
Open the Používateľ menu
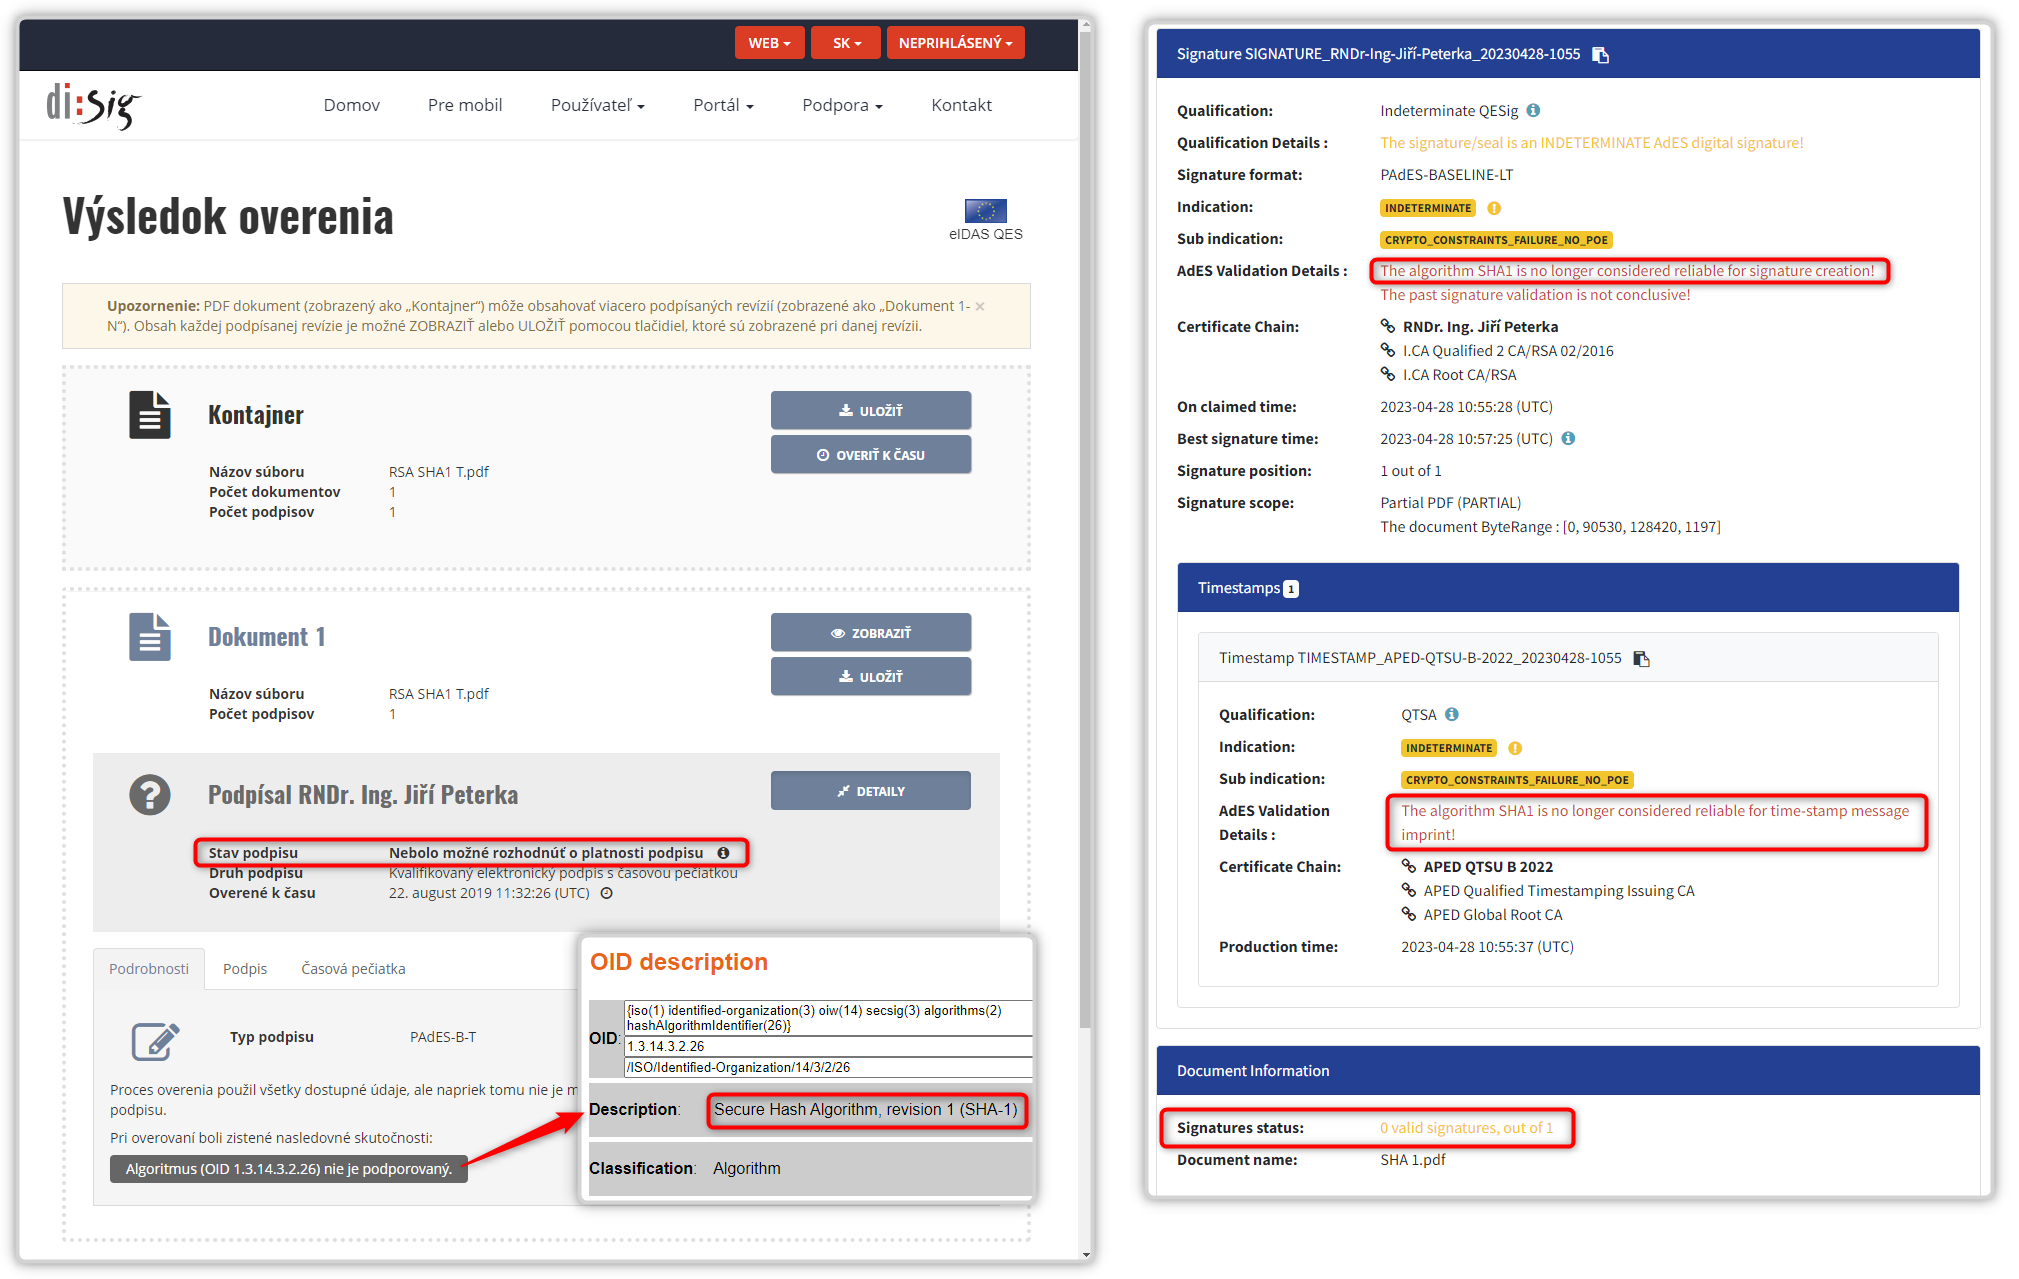597,105
